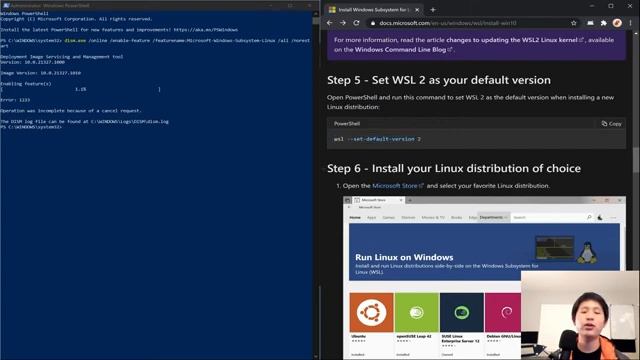Click the PowerShell window scrollbar
The width and height of the screenshot is (640, 360).
pos(316,184)
